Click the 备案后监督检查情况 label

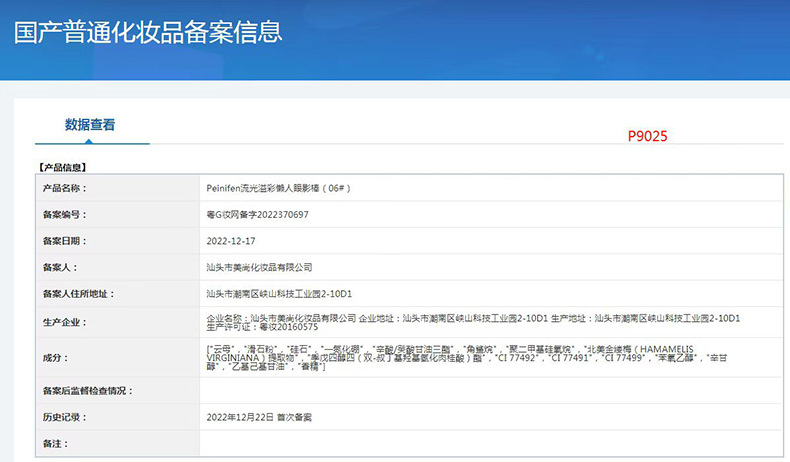coord(88,390)
